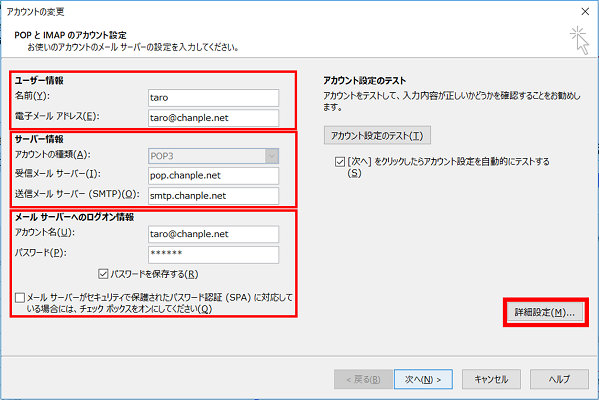Focus the name field containing taro
The image size is (599, 400).
pos(214,98)
